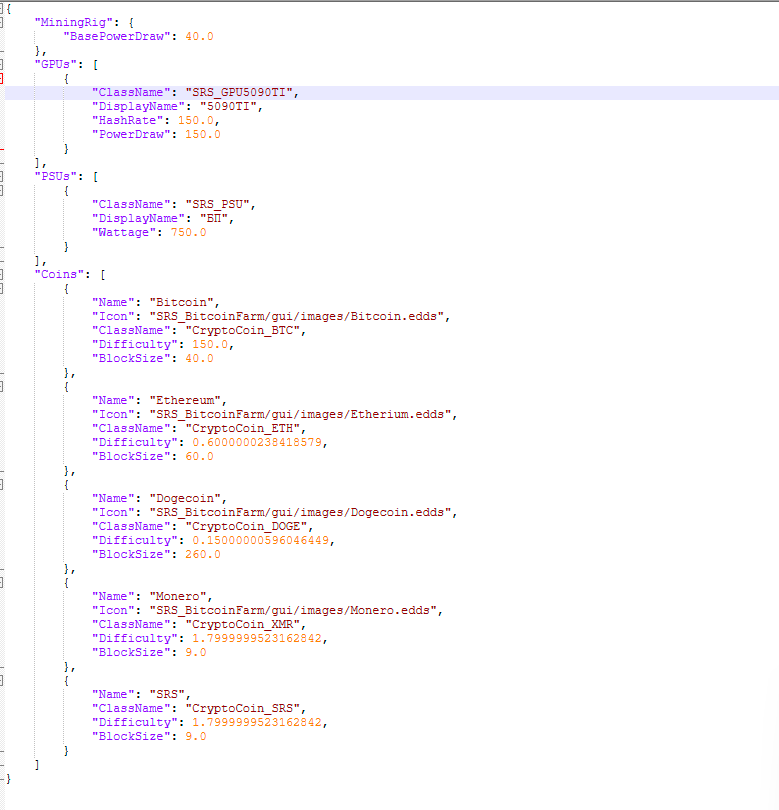This screenshot has width=779, height=810.
Task: Collapse the red fold marker of GPU object
Action: tap(1, 79)
